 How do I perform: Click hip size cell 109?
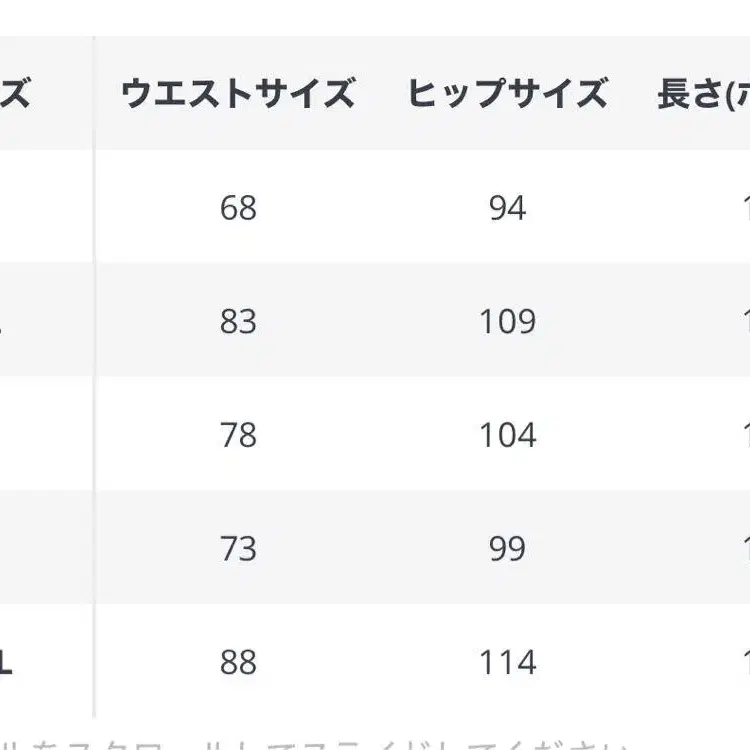507,322
